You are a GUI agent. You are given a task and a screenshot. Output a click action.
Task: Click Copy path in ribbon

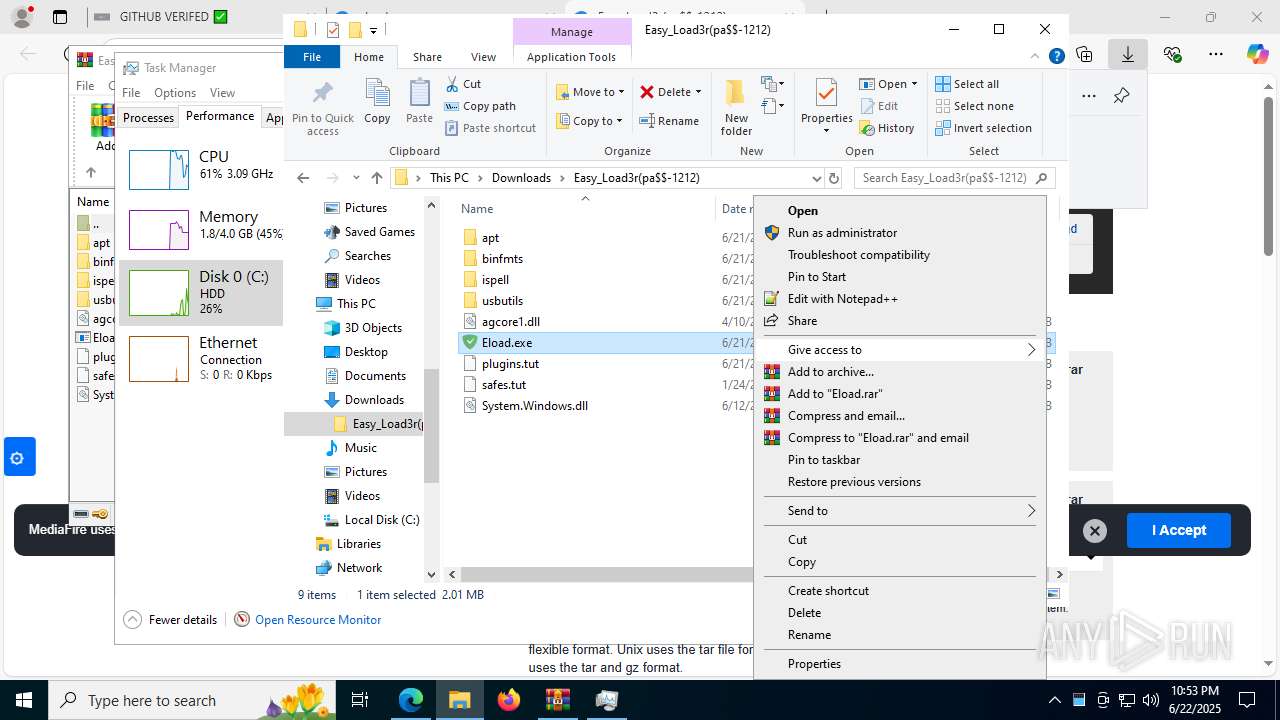(x=480, y=106)
